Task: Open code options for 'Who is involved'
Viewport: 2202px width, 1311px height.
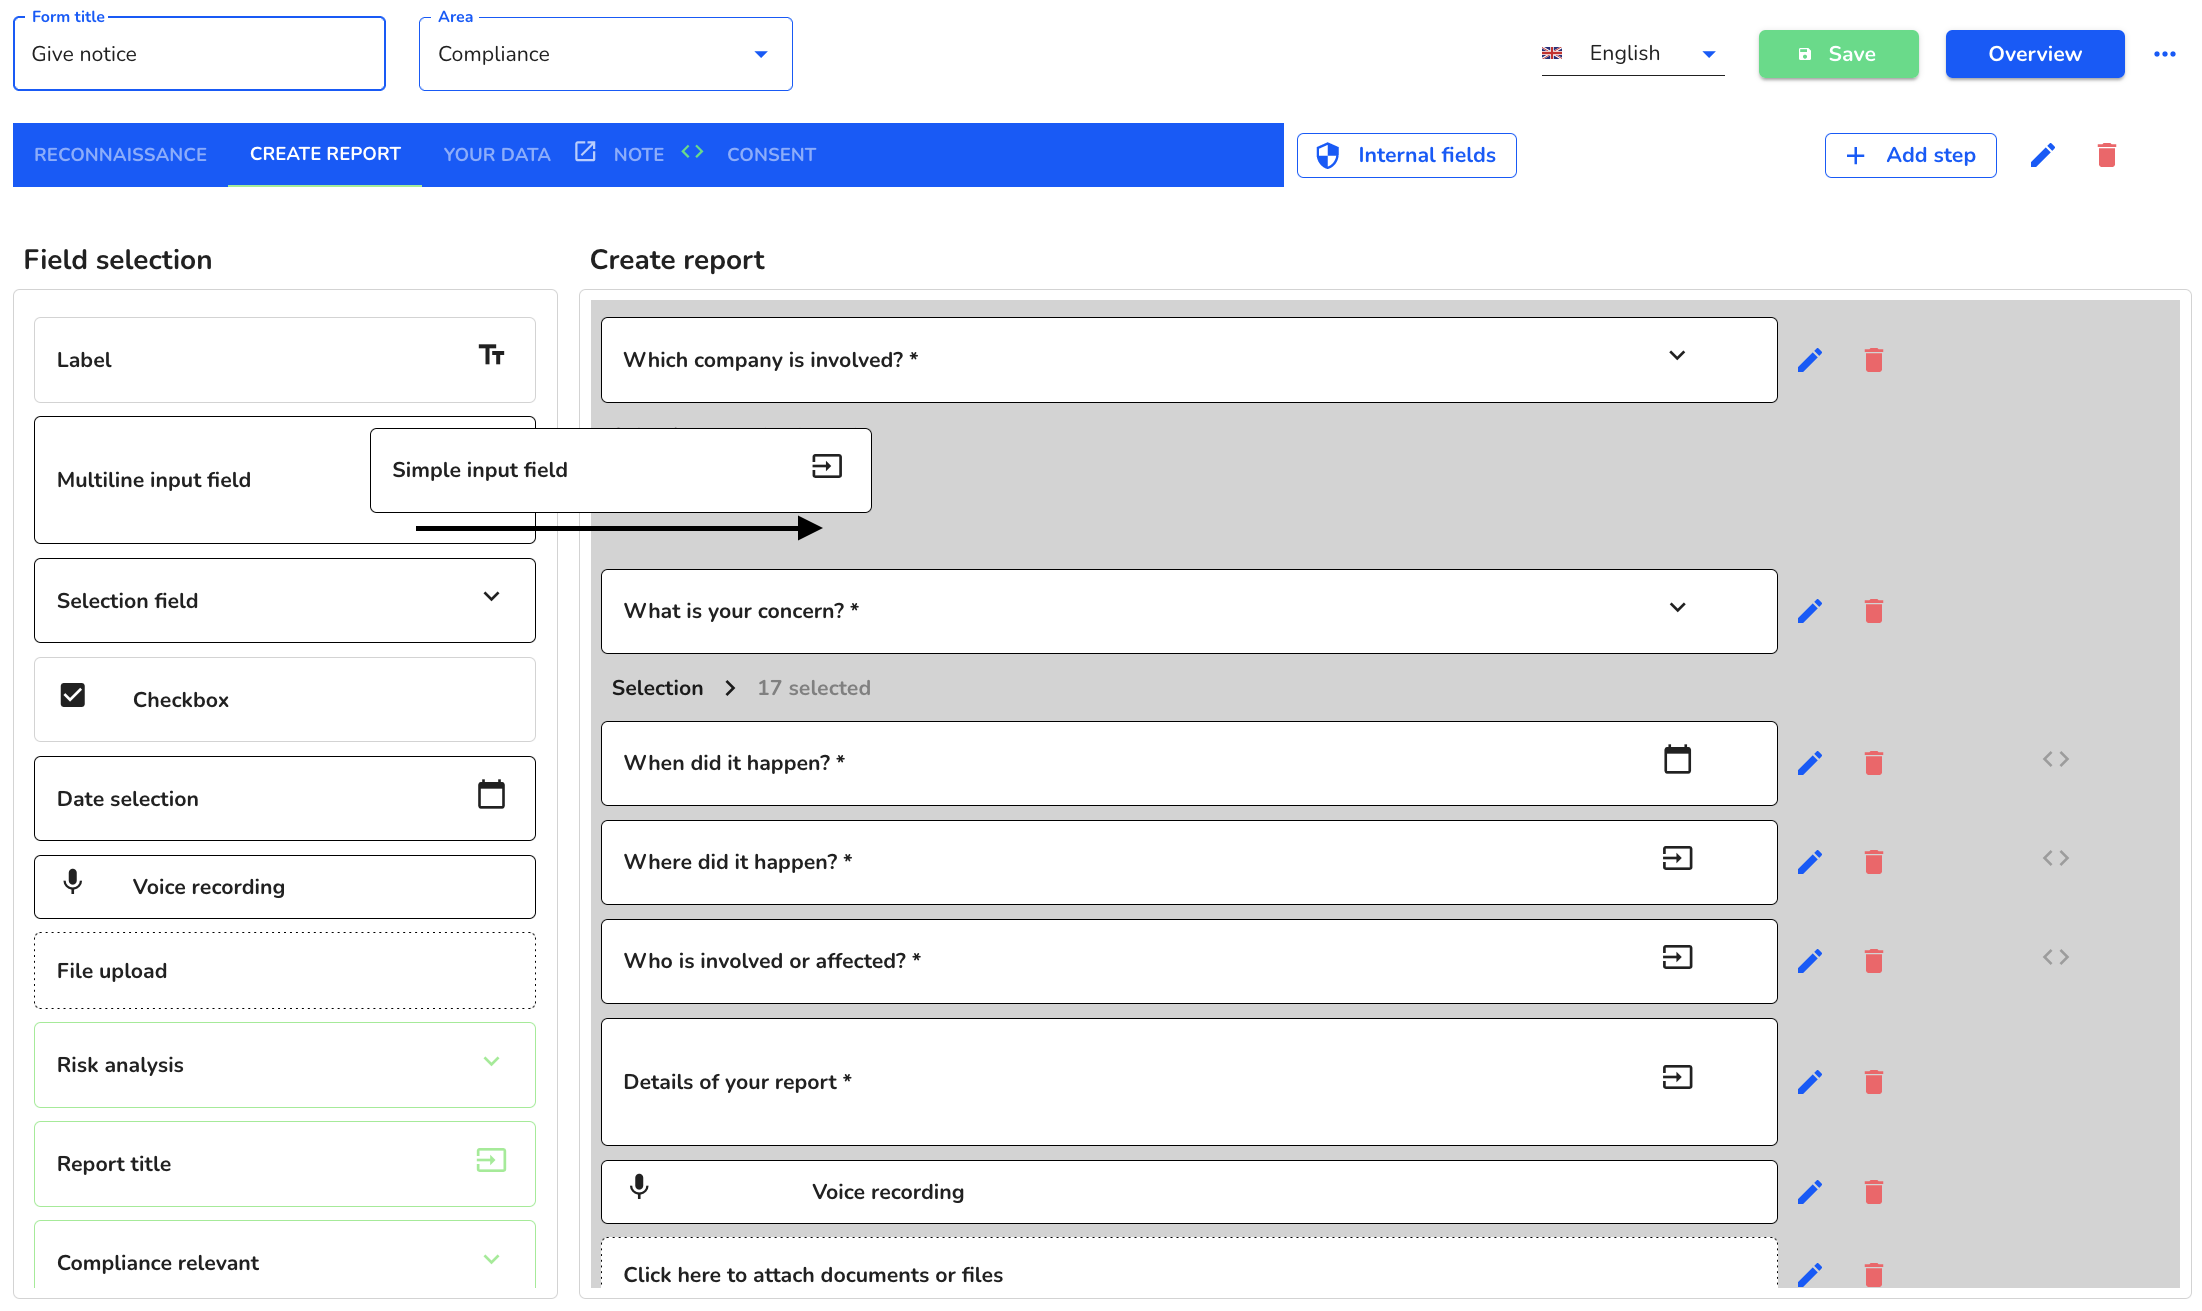Action: [x=2055, y=957]
